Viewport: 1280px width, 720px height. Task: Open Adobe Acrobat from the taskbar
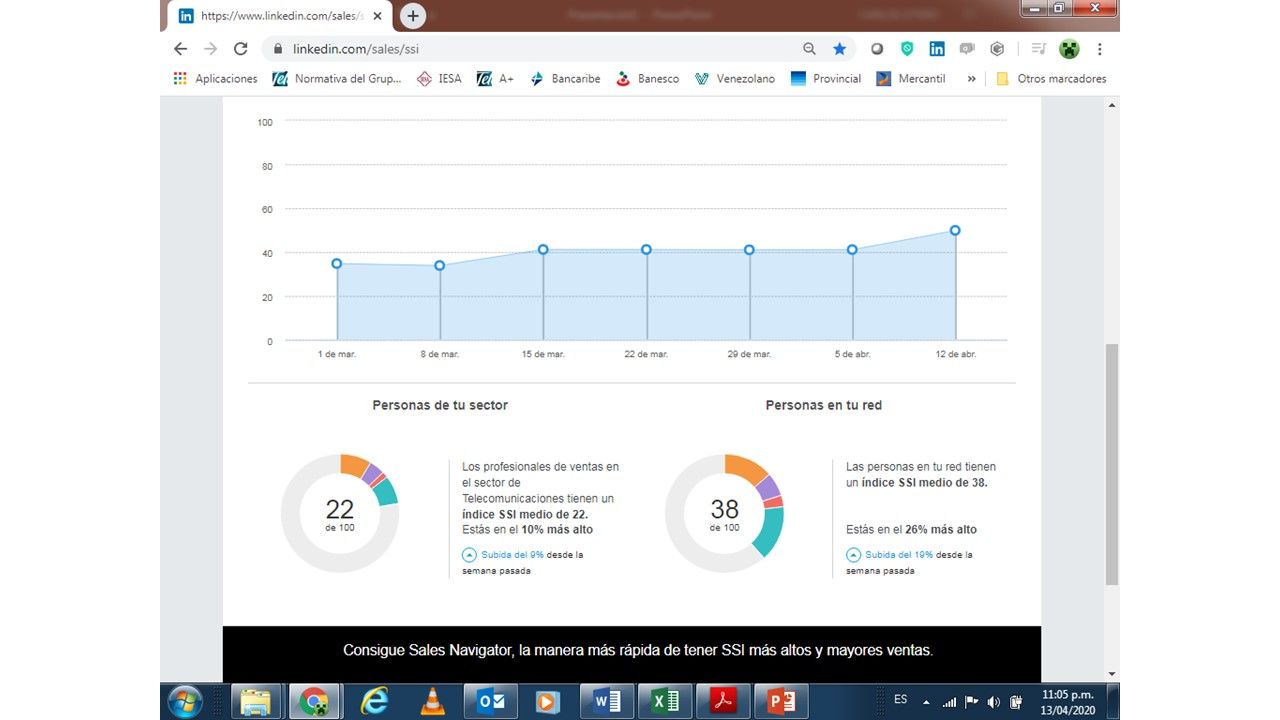click(723, 702)
